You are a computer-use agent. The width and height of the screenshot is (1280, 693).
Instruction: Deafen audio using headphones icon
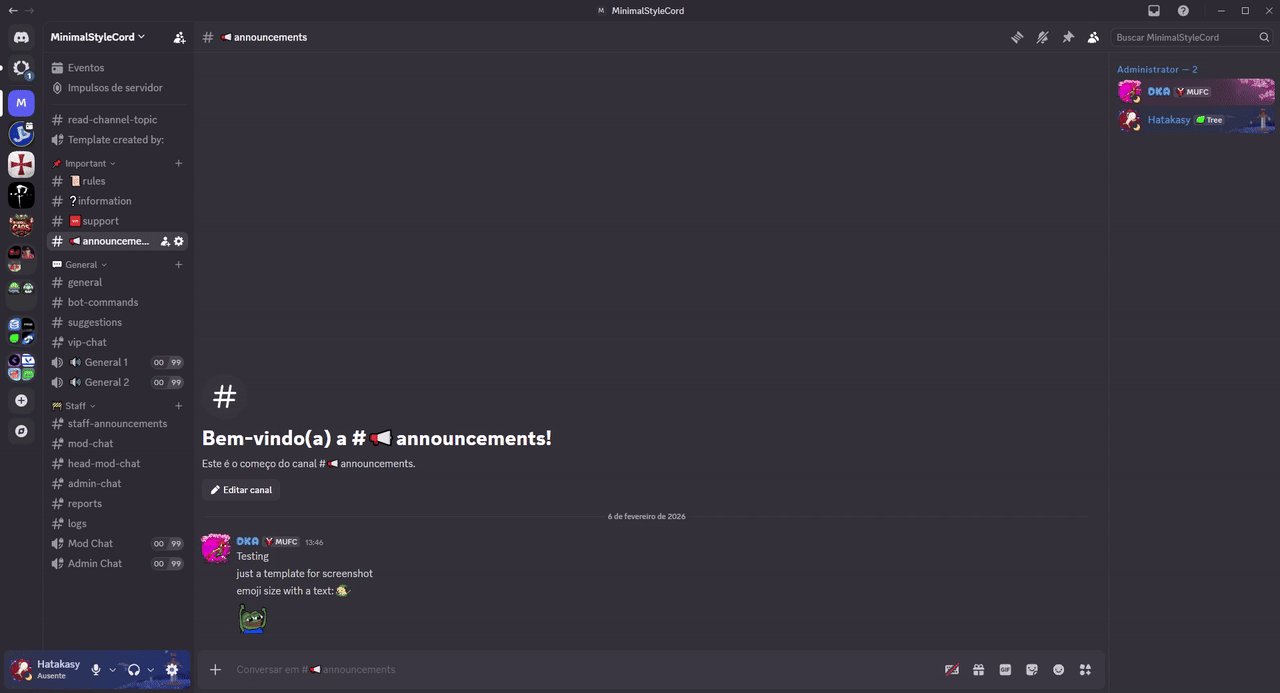tap(133, 670)
